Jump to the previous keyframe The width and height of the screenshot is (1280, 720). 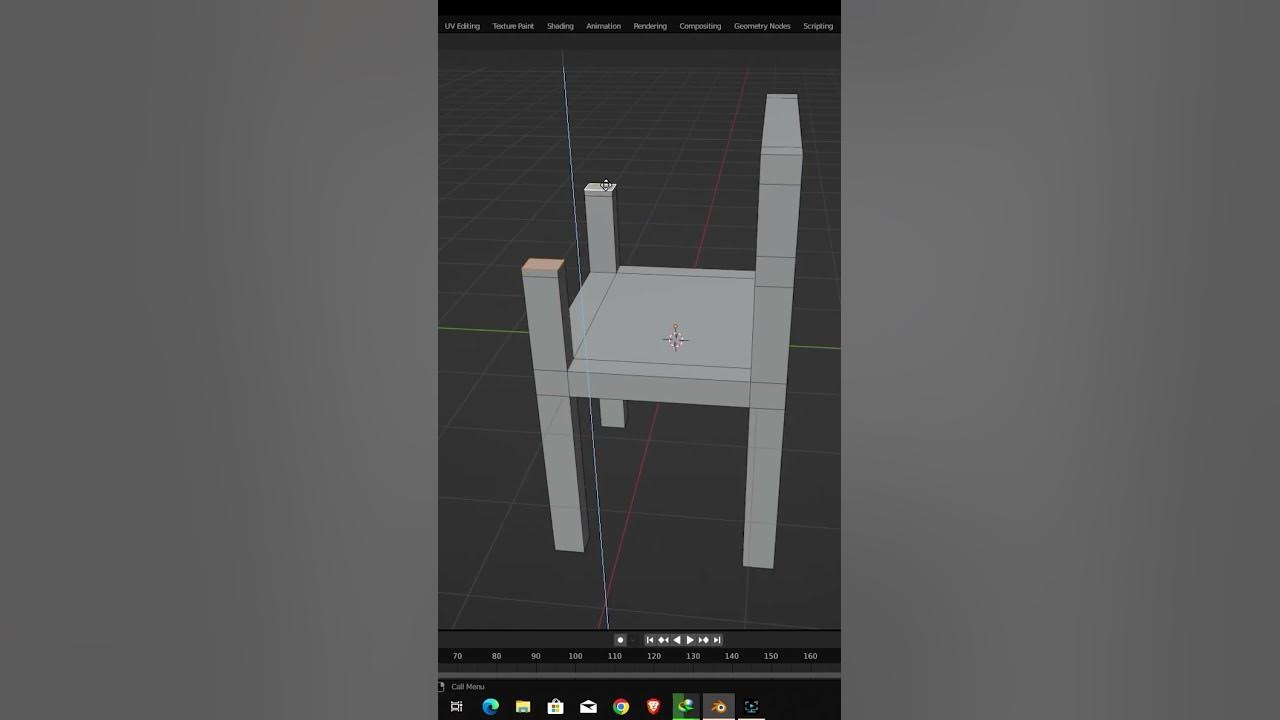click(x=663, y=640)
